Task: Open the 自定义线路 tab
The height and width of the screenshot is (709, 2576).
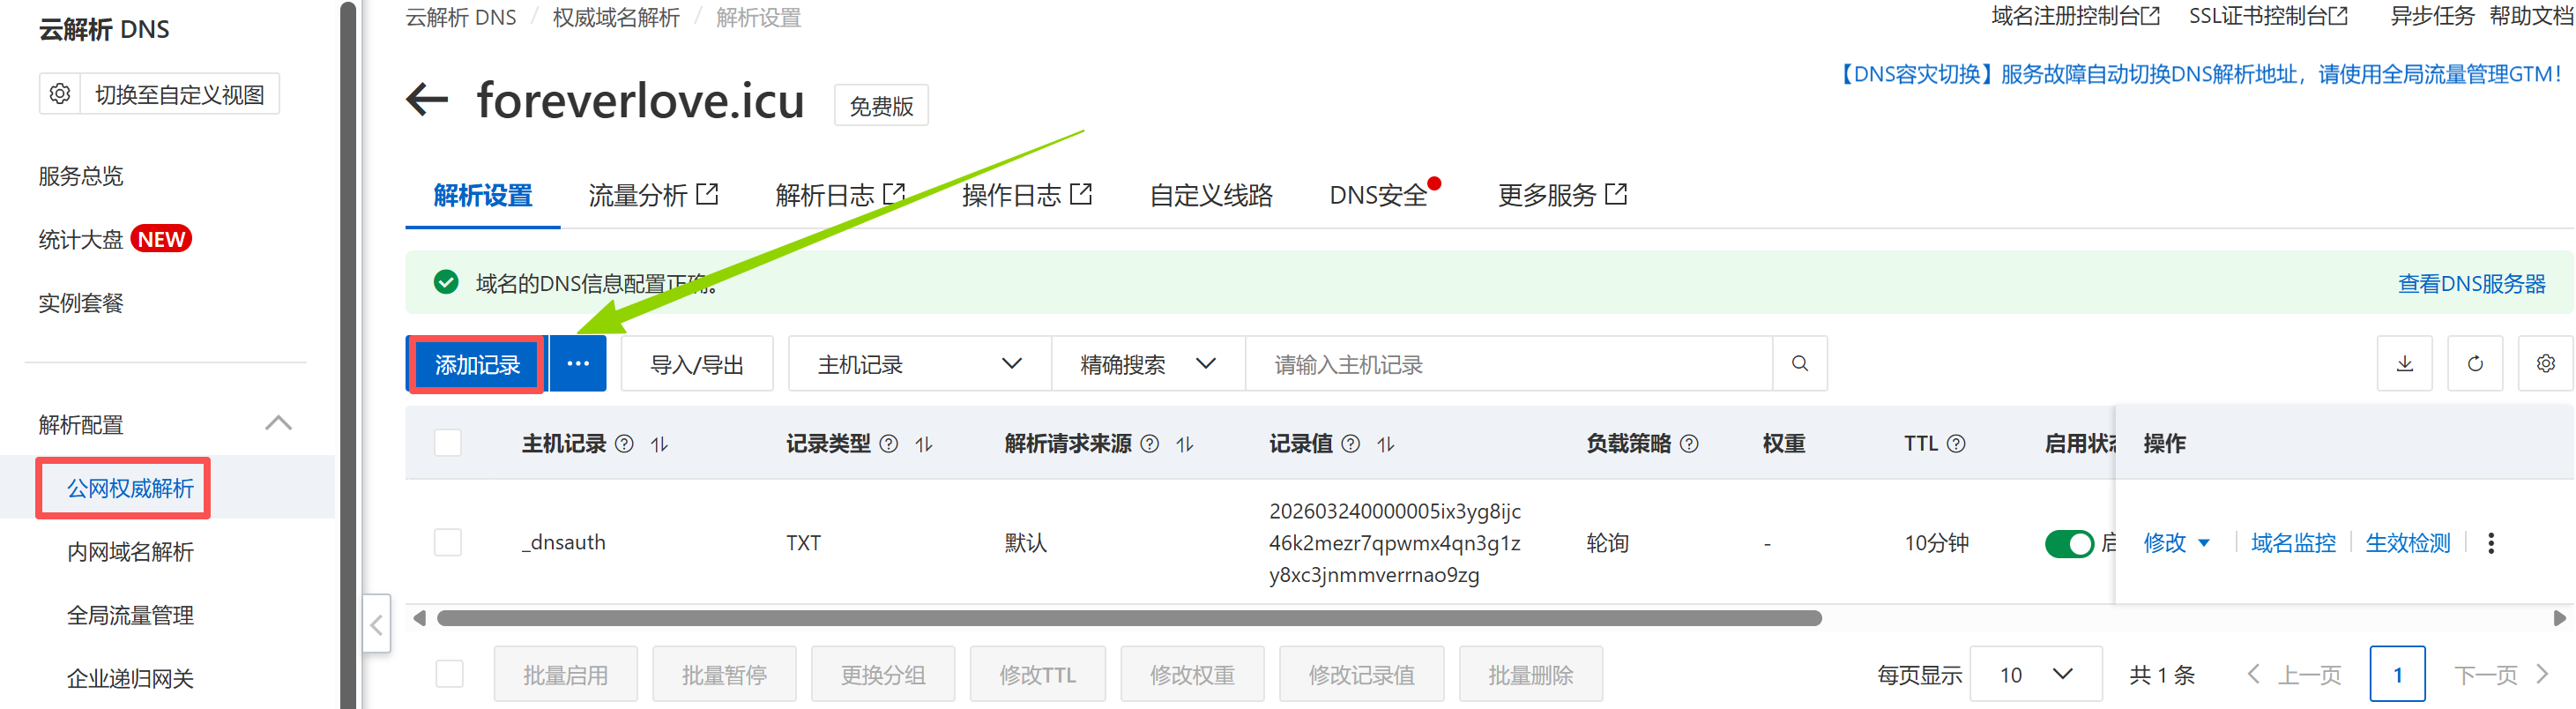Action: pyautogui.click(x=1211, y=195)
